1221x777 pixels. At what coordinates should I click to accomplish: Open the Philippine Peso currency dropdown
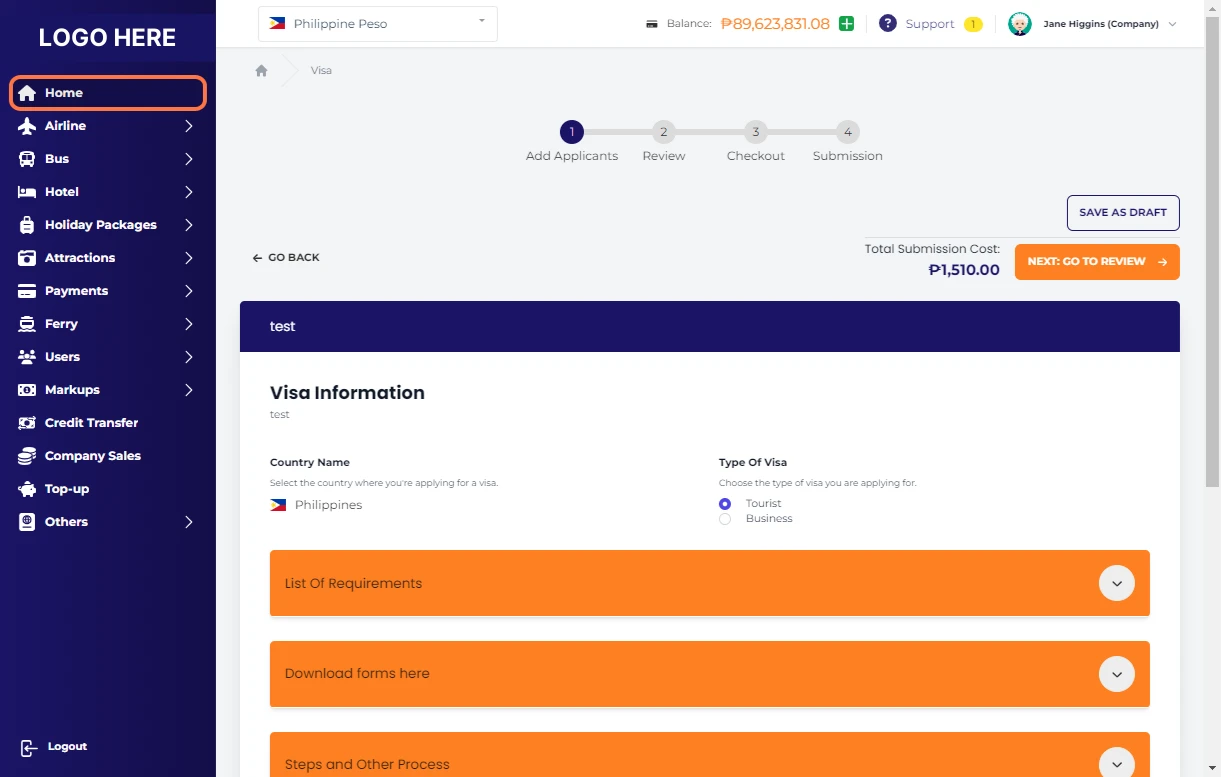[x=378, y=24]
